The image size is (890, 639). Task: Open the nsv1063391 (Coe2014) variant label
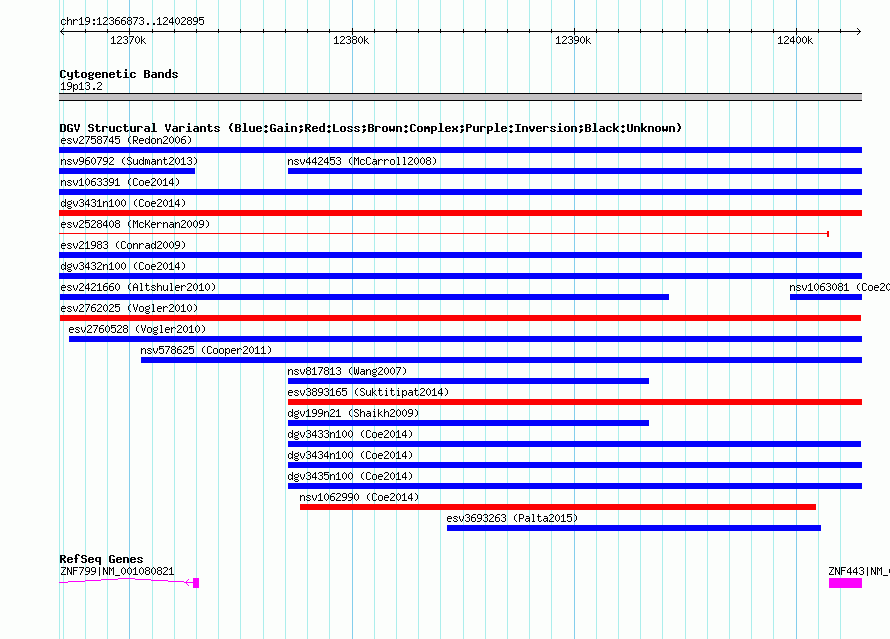(x=120, y=182)
